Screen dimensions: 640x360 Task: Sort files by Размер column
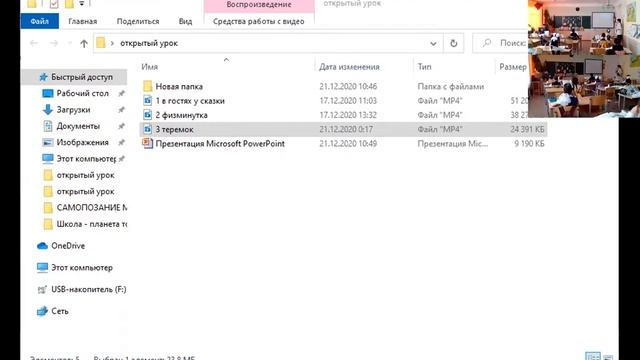tap(513, 67)
